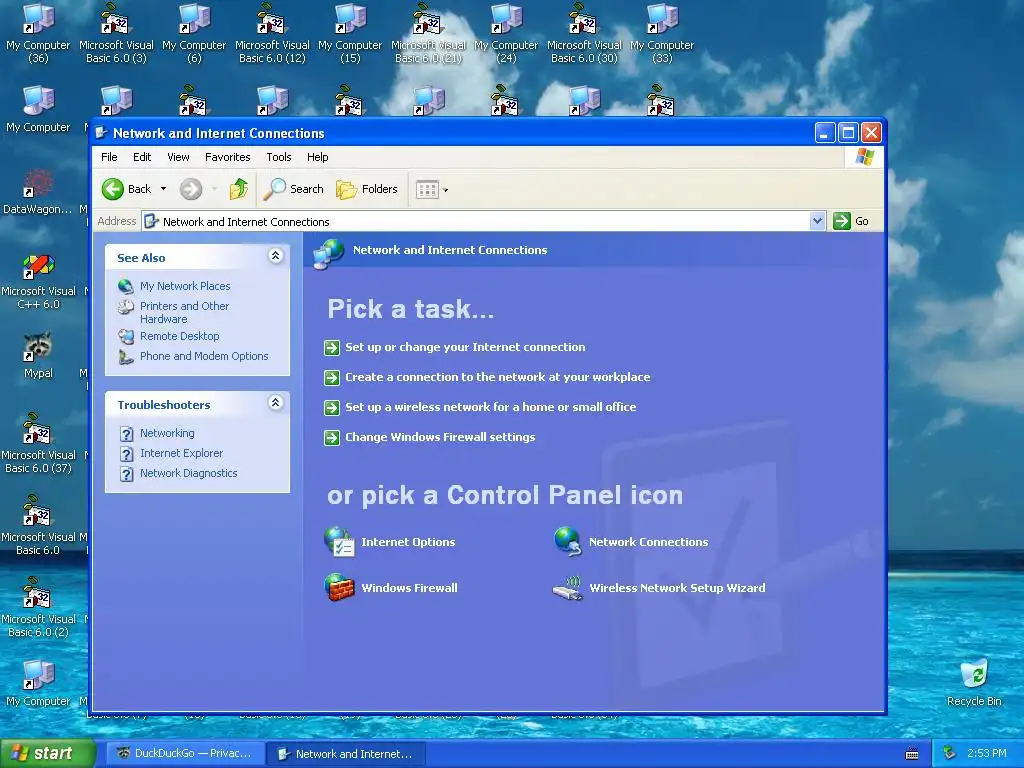Click inside the Address bar field
The image size is (1024, 768).
pos(484,221)
